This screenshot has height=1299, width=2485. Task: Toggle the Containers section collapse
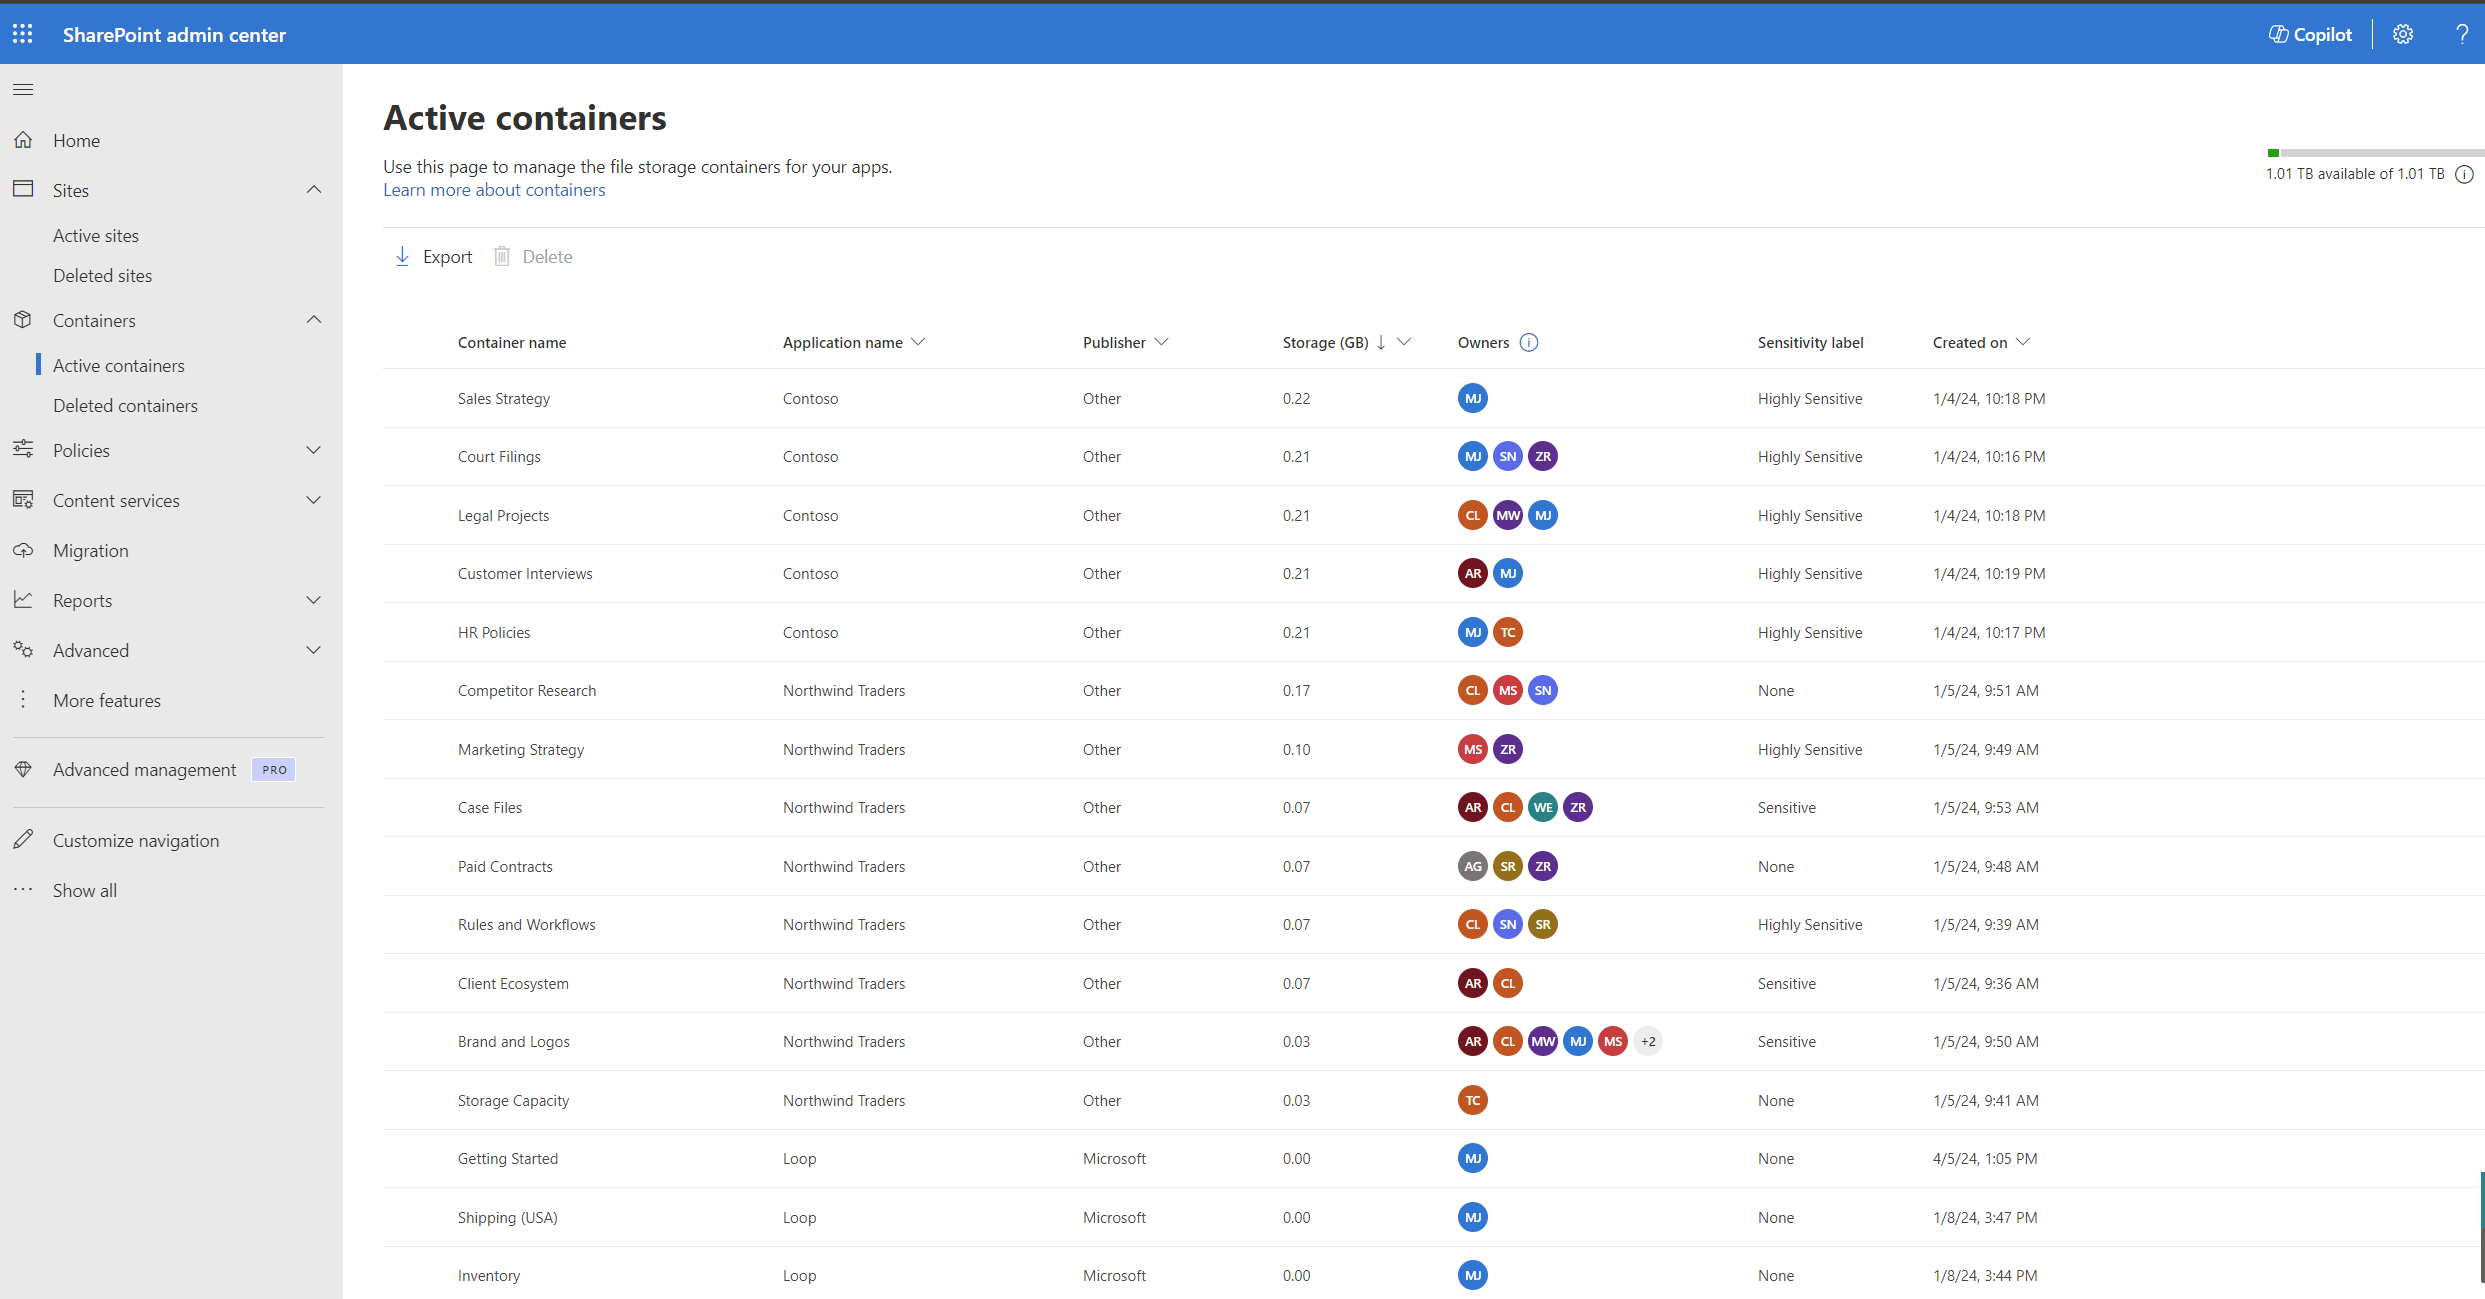point(314,321)
